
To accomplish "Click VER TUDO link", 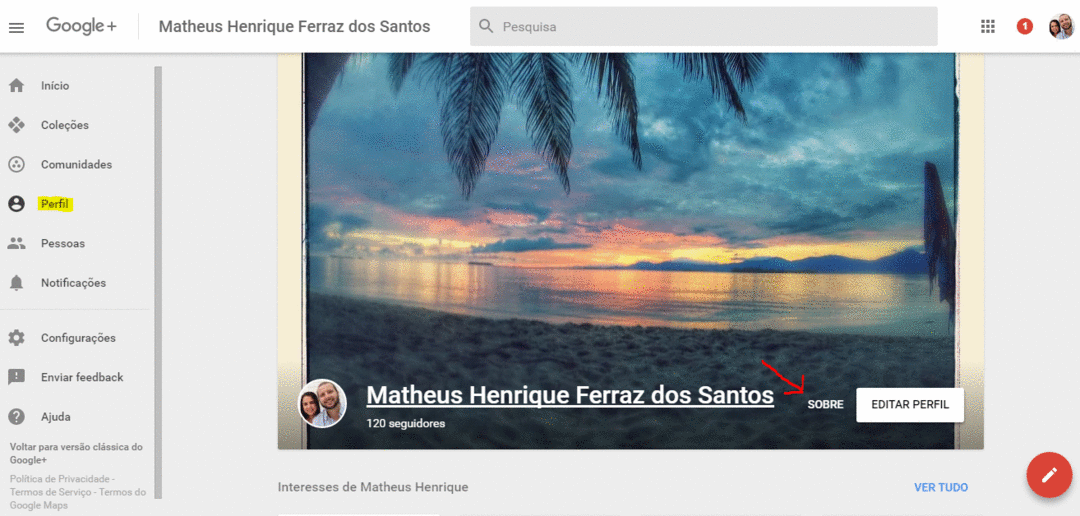I will click(941, 487).
